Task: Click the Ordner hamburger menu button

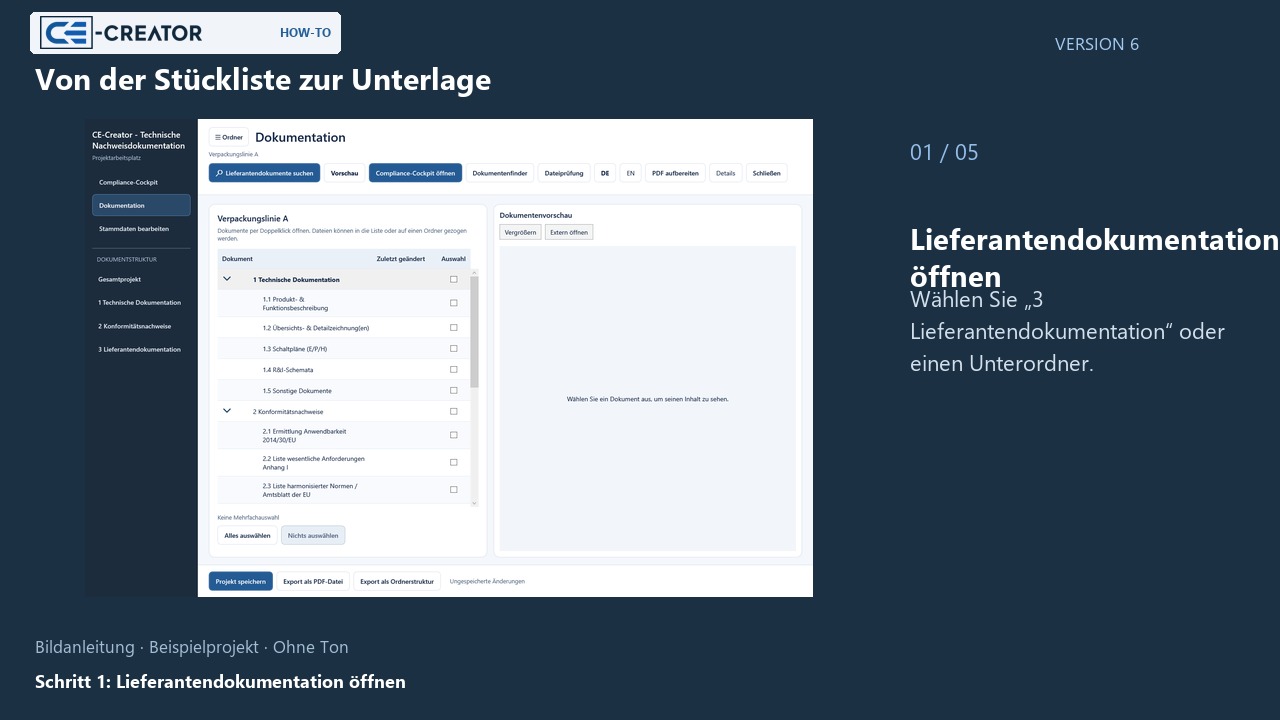Action: click(x=229, y=137)
